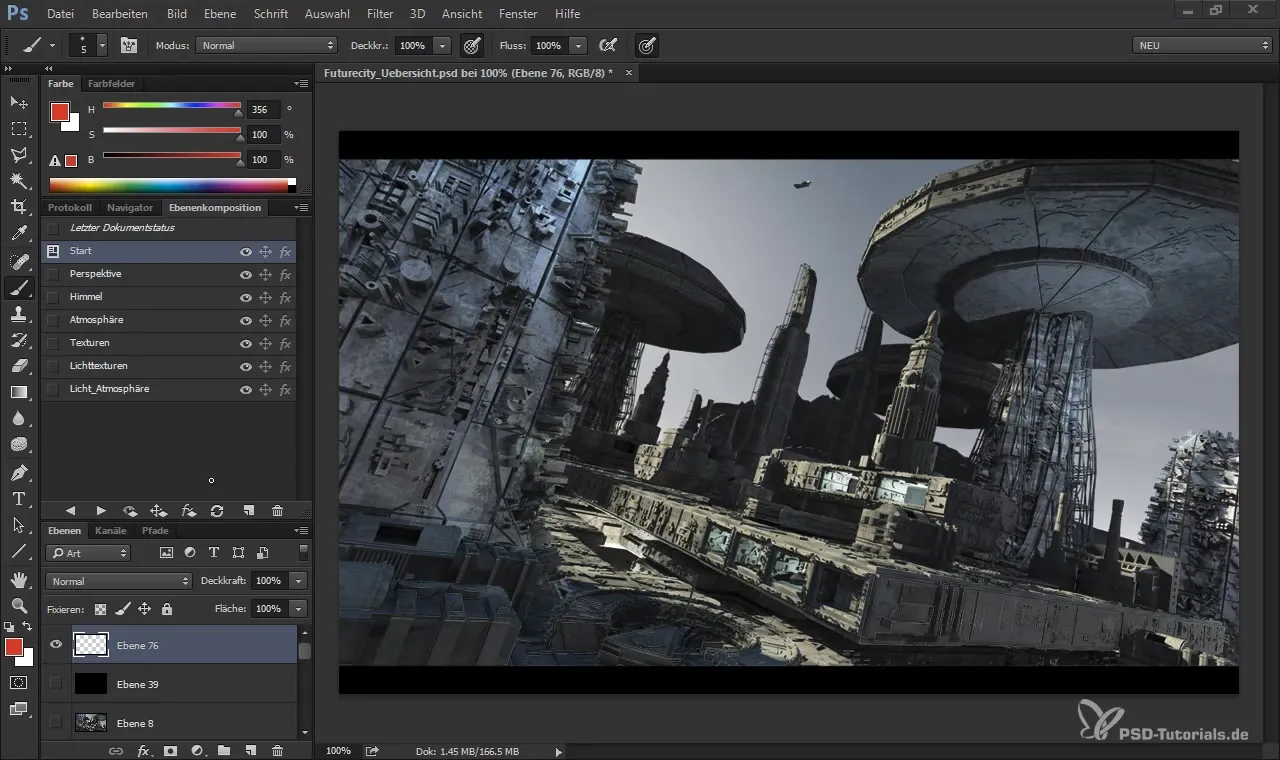Swap foreground and background colors
Screen dimensions: 1280x760
tap(27, 627)
